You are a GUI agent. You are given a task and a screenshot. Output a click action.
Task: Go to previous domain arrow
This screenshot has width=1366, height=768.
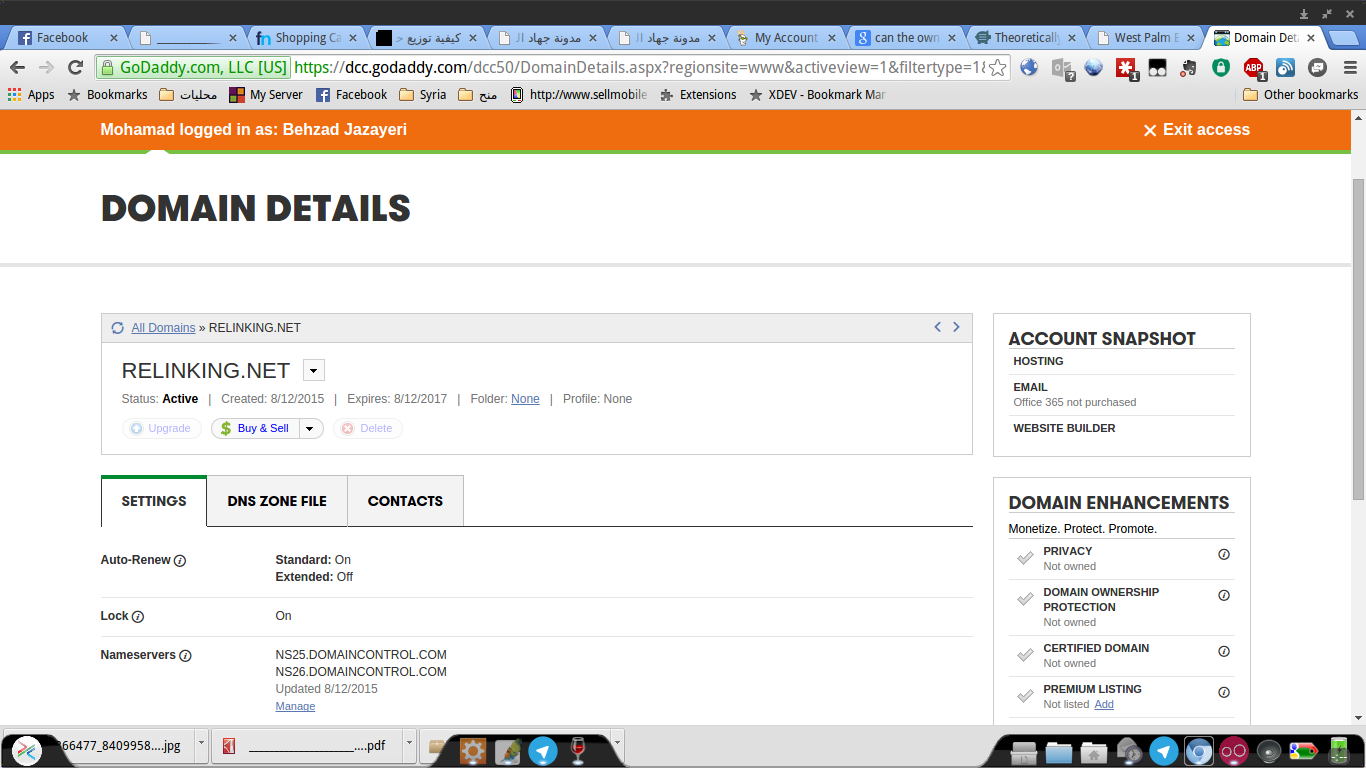(937, 327)
